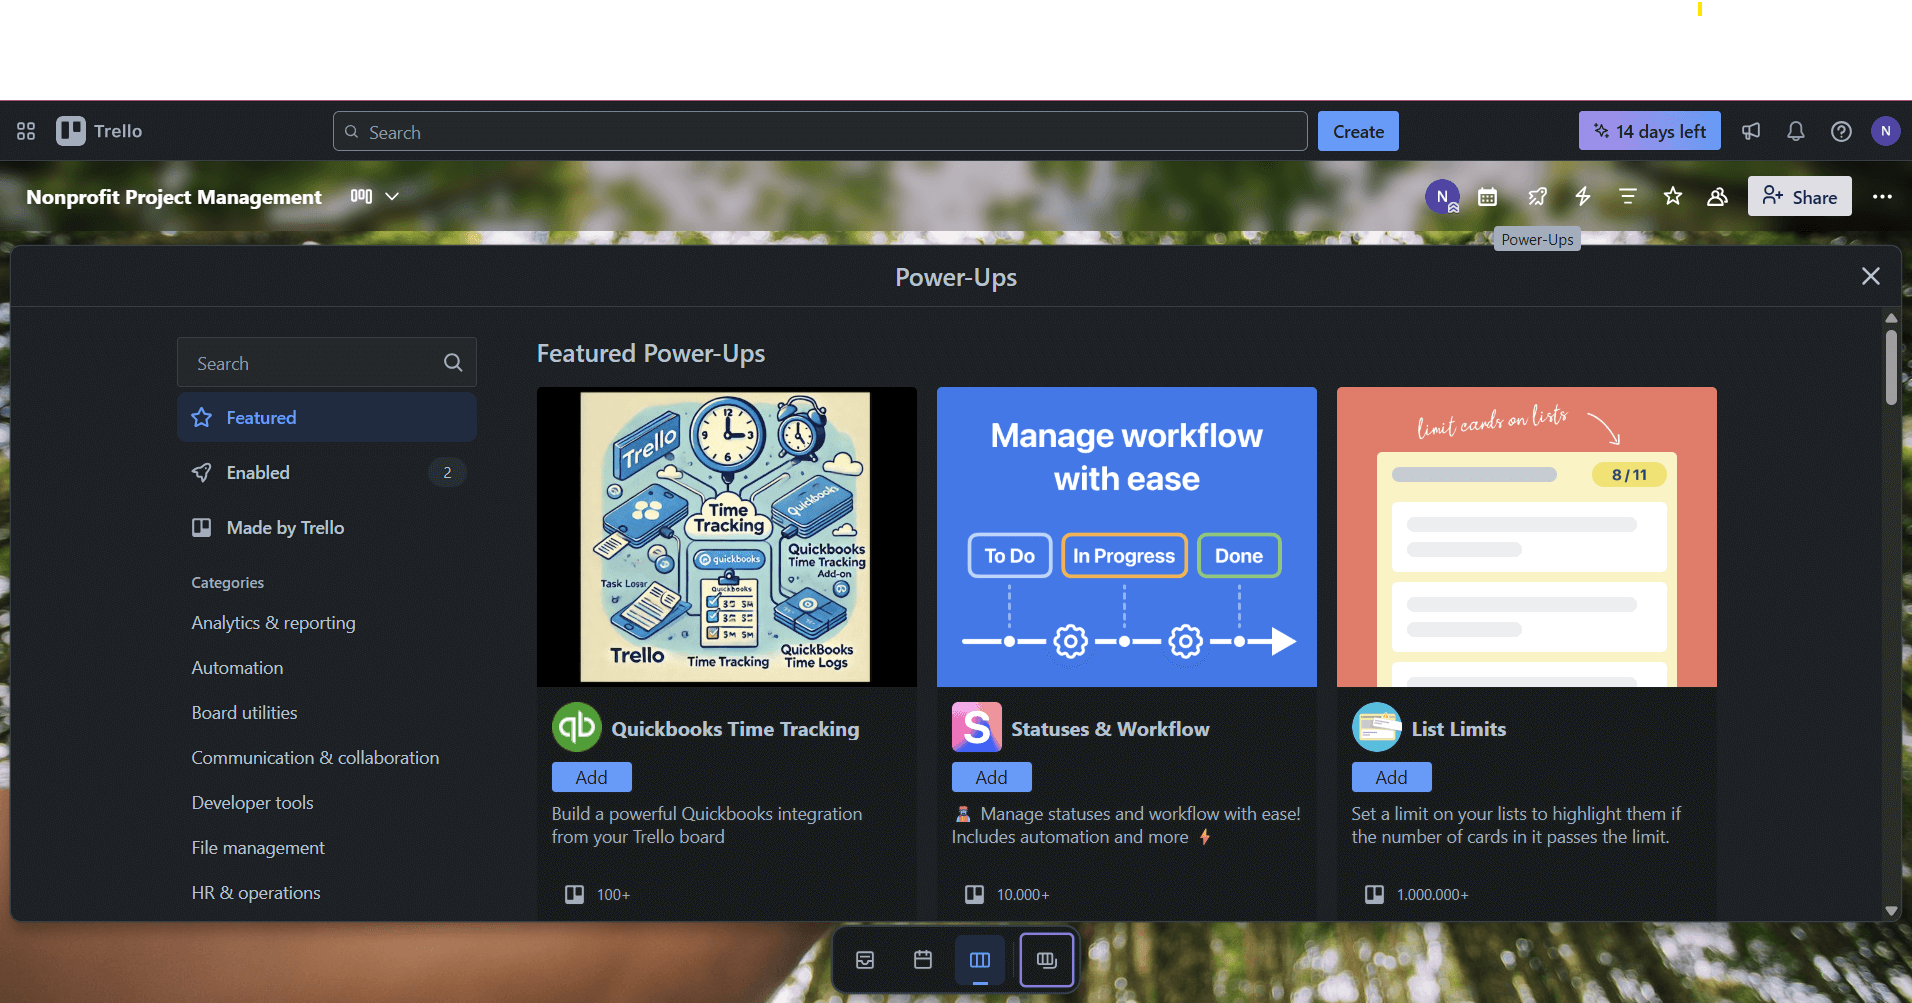Image resolution: width=1912 pixels, height=1003 pixels.
Task: Expand the board views chevron dropdown
Action: pos(392,196)
